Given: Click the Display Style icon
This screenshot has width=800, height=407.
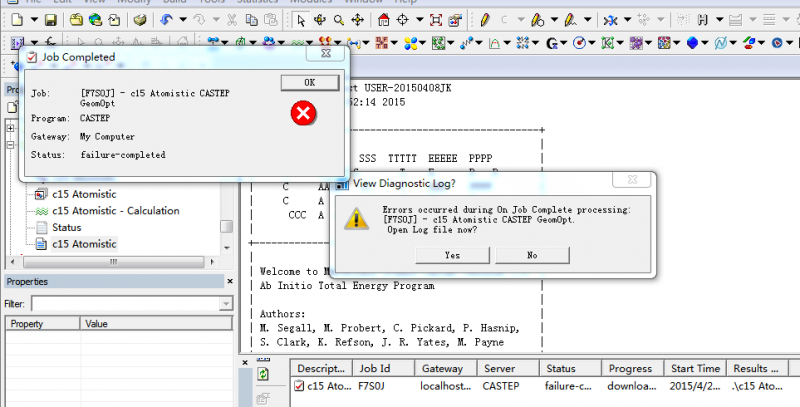Looking at the screenshot, I should (x=455, y=20).
